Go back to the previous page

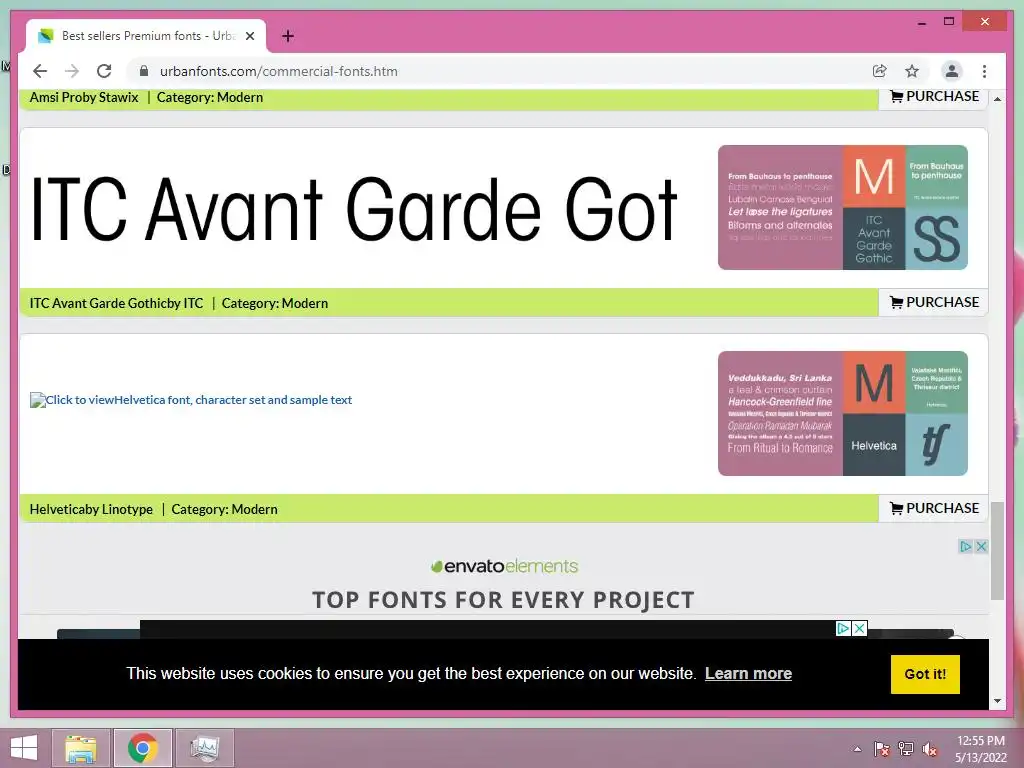pos(40,71)
